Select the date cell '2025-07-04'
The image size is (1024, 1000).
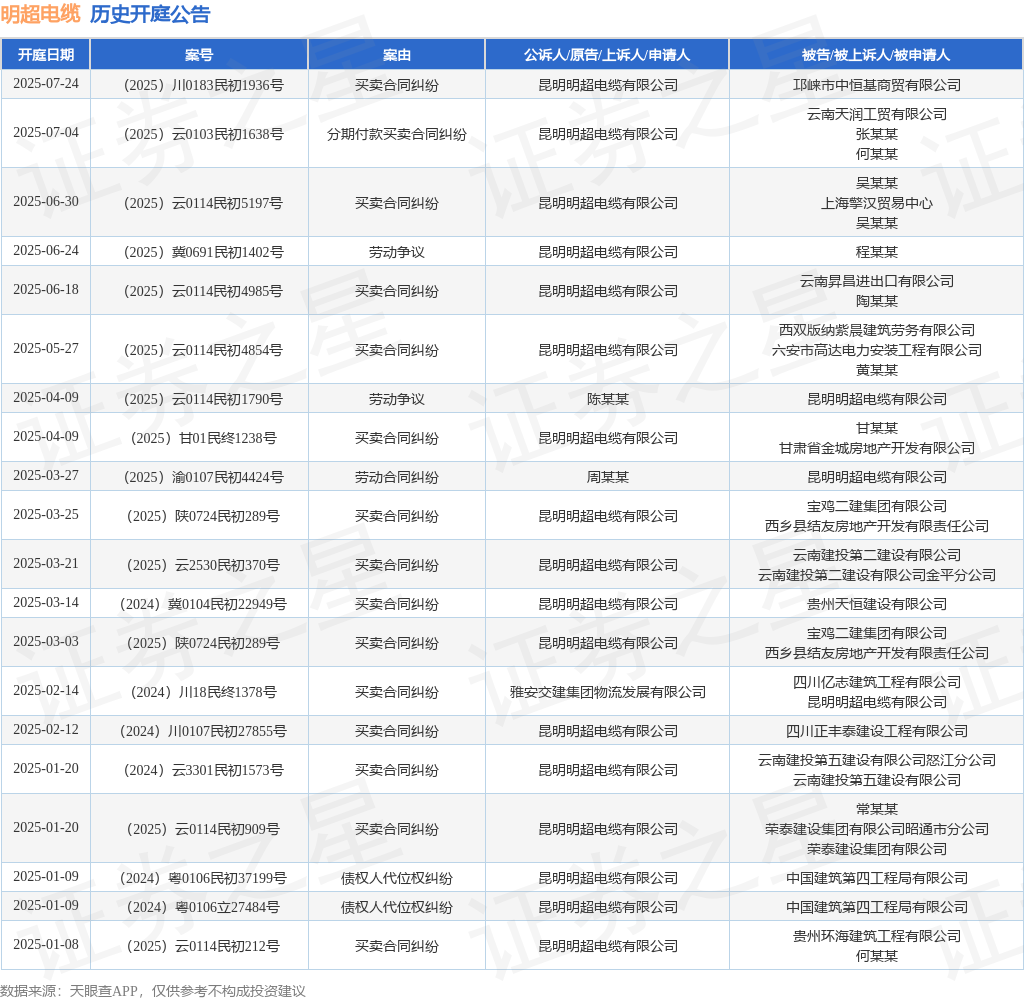click(x=46, y=133)
